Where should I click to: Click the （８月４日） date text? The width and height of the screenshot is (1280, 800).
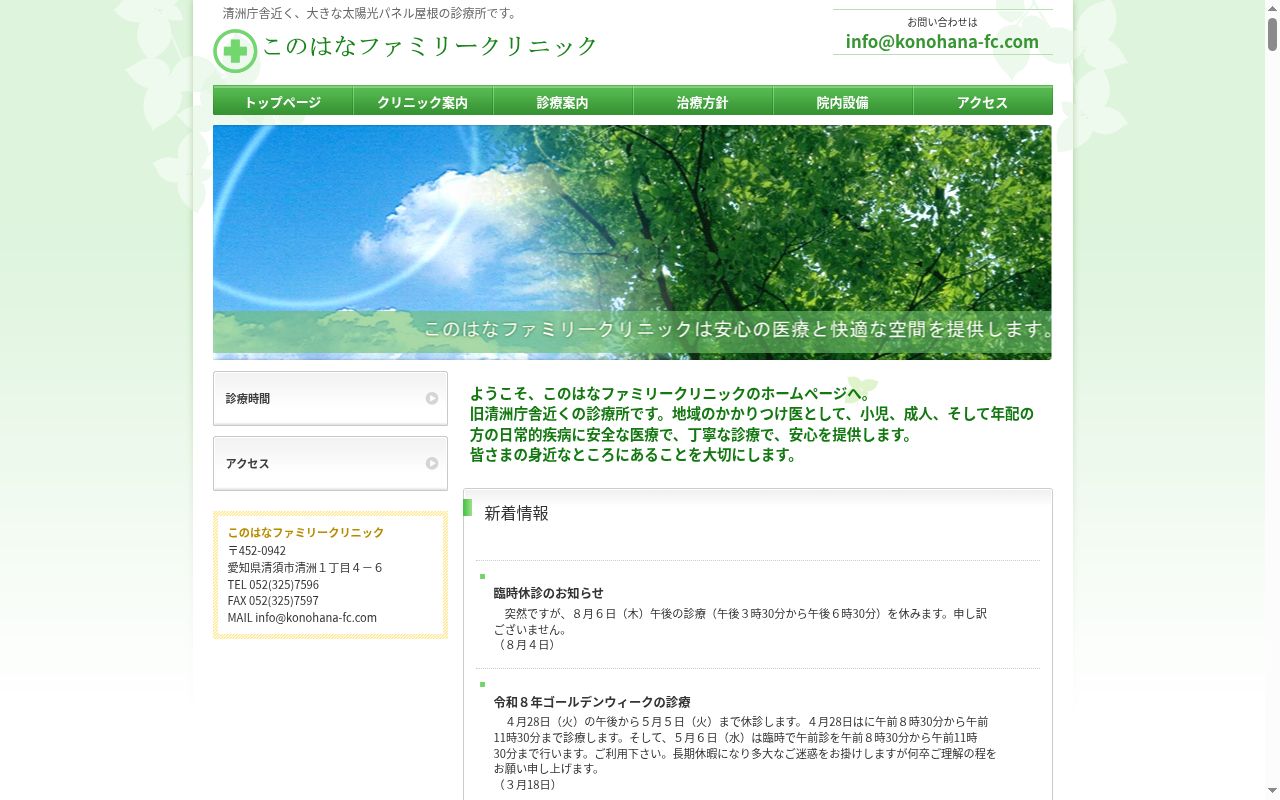click(x=527, y=645)
